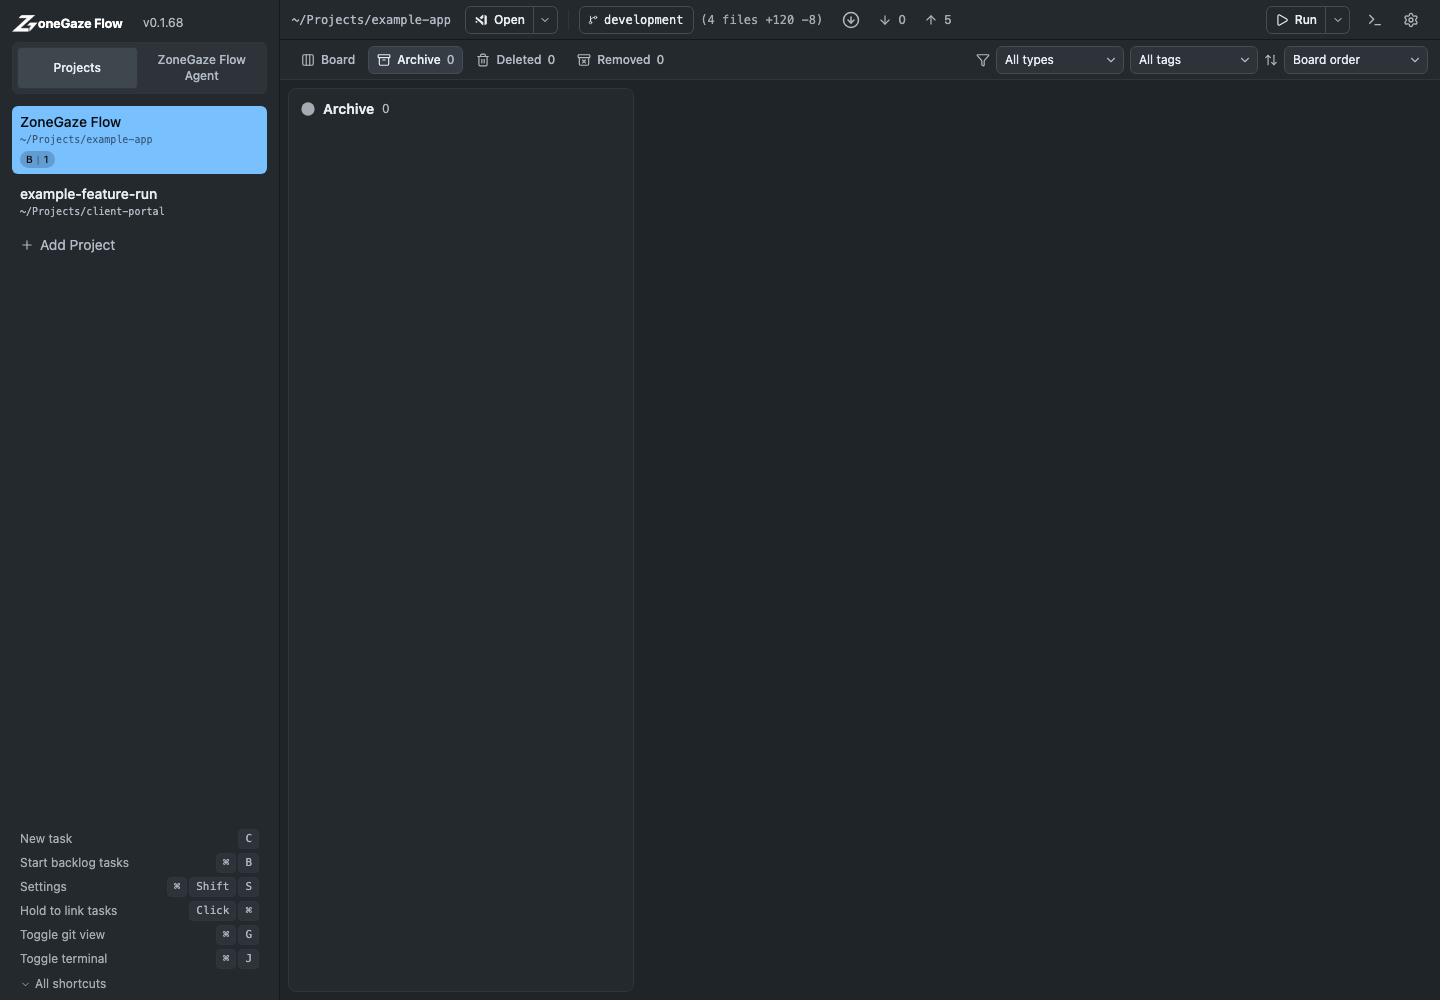Select the ZoneGaze Flow Agent tab

click(201, 68)
